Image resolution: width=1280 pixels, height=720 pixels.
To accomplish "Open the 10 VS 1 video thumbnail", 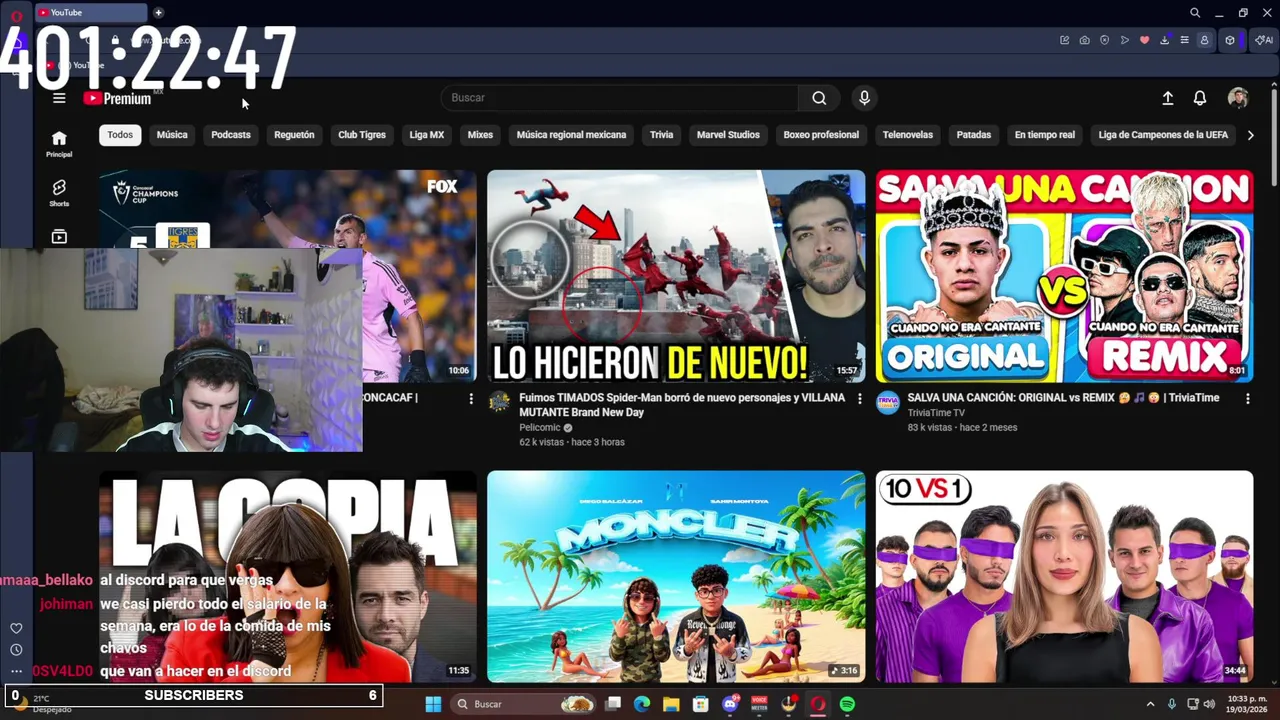I will pos(1064,577).
